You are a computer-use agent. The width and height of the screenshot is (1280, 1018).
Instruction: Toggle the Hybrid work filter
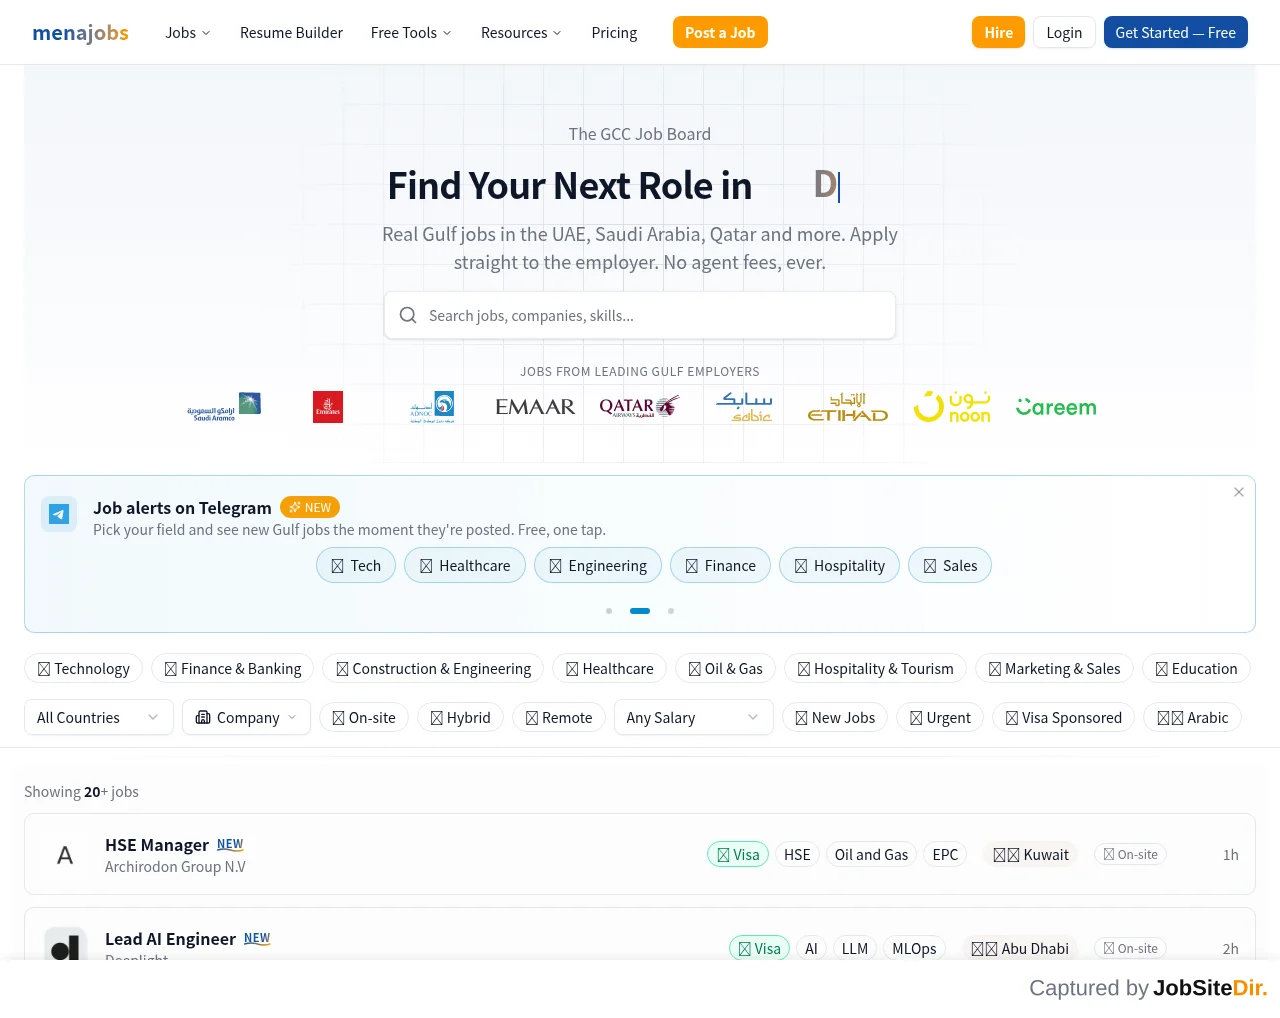click(460, 718)
